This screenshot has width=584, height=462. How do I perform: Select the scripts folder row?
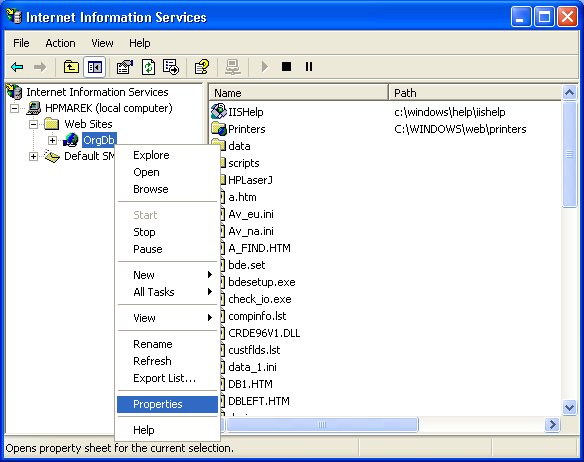[x=244, y=163]
